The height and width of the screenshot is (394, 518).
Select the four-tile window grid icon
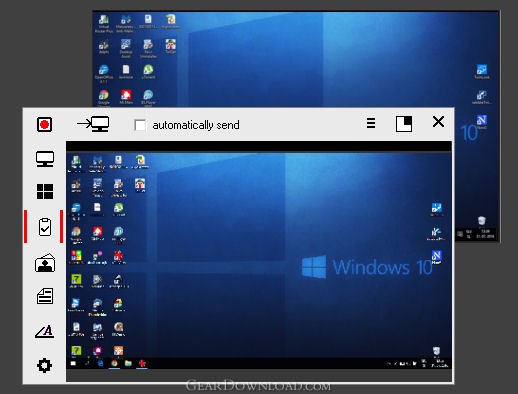tap(45, 191)
